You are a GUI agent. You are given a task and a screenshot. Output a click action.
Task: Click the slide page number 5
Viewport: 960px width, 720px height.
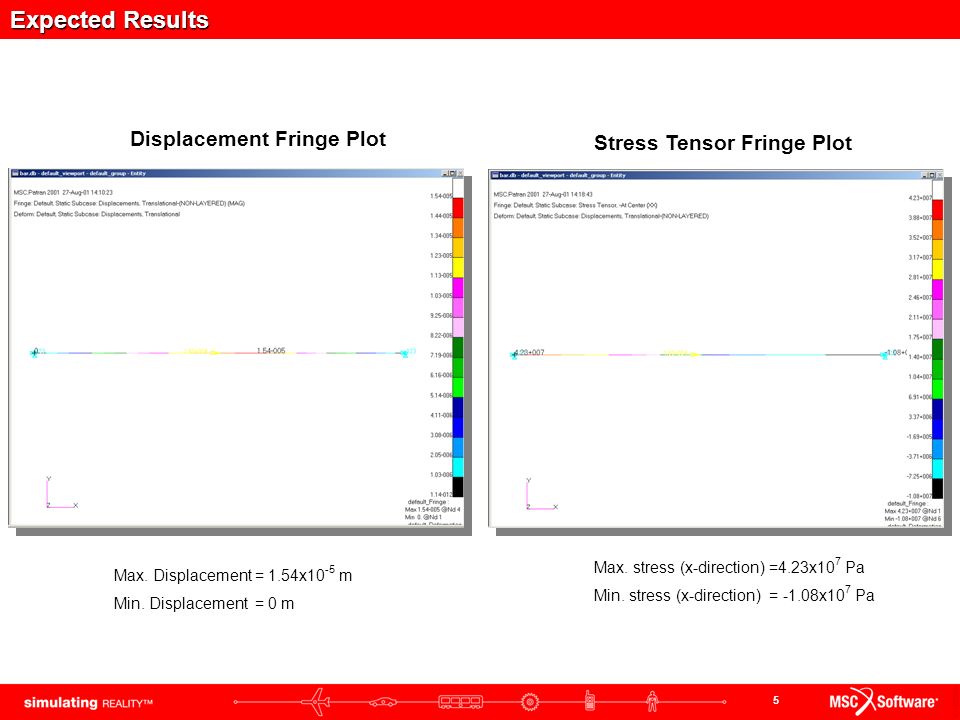click(x=776, y=700)
